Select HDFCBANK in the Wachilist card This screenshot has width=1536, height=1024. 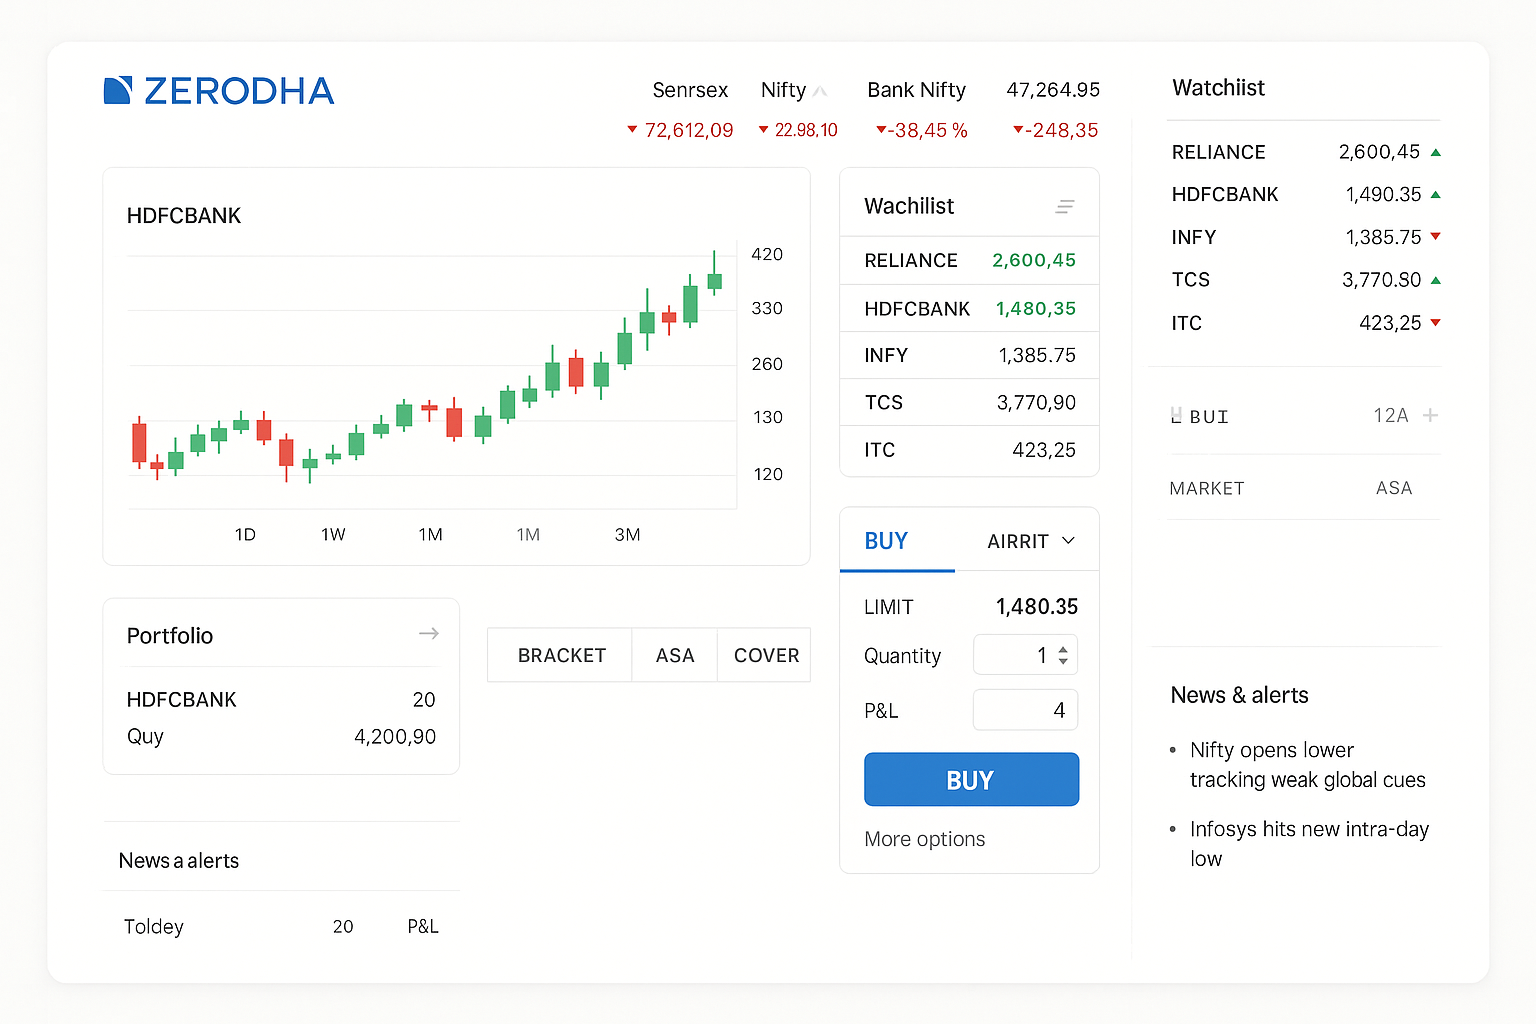tap(969, 308)
